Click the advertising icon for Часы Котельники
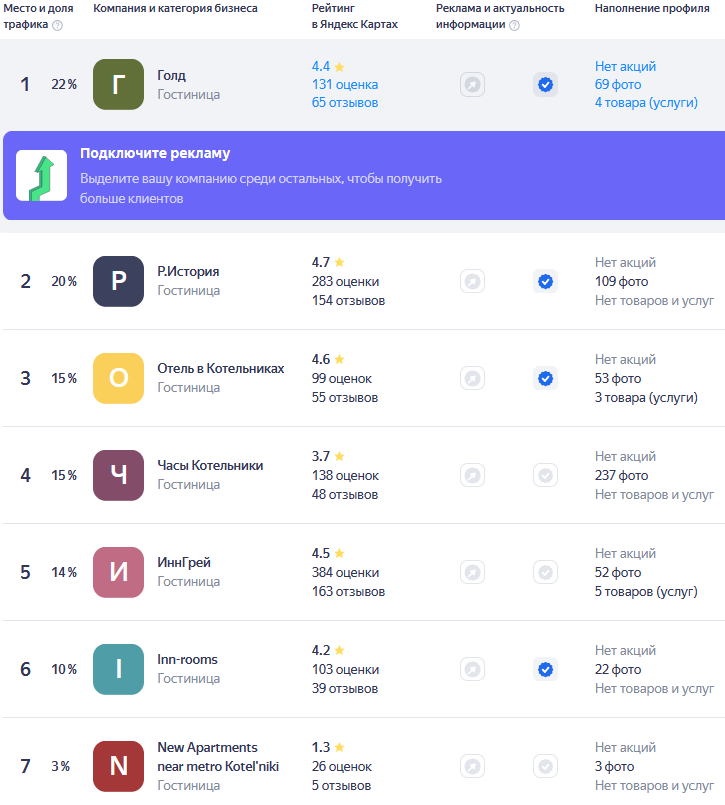Screen dimensions: 725x805 click(472, 475)
